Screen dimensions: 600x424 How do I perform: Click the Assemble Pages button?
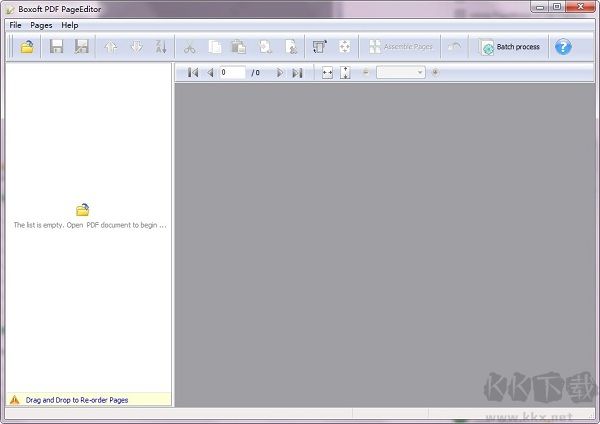pos(400,47)
